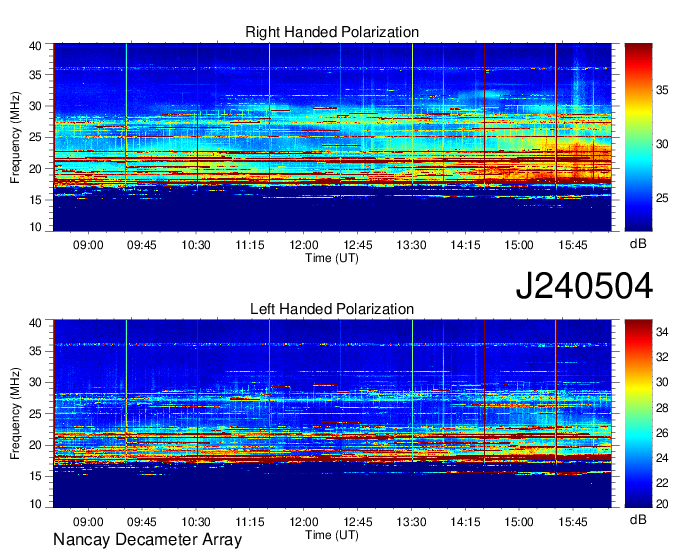Click 40 MHz tick on top plot
The height and width of the screenshot is (552, 680).
point(35,46)
